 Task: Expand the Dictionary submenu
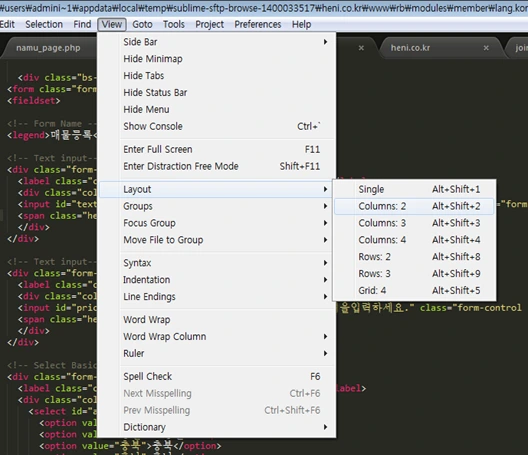point(217,427)
